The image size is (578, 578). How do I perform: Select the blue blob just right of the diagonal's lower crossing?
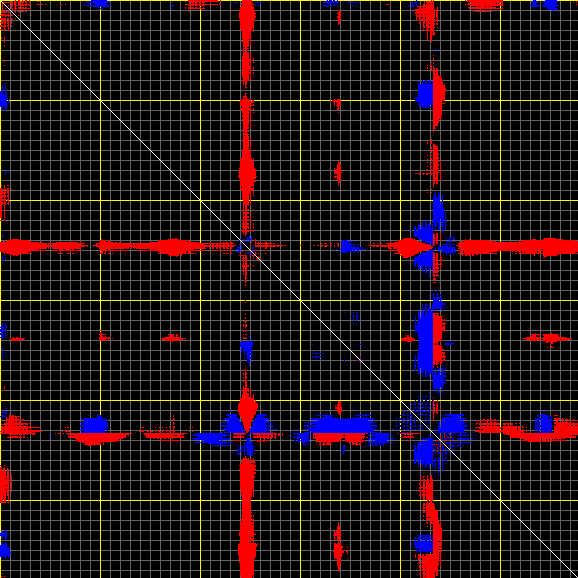click(453, 424)
